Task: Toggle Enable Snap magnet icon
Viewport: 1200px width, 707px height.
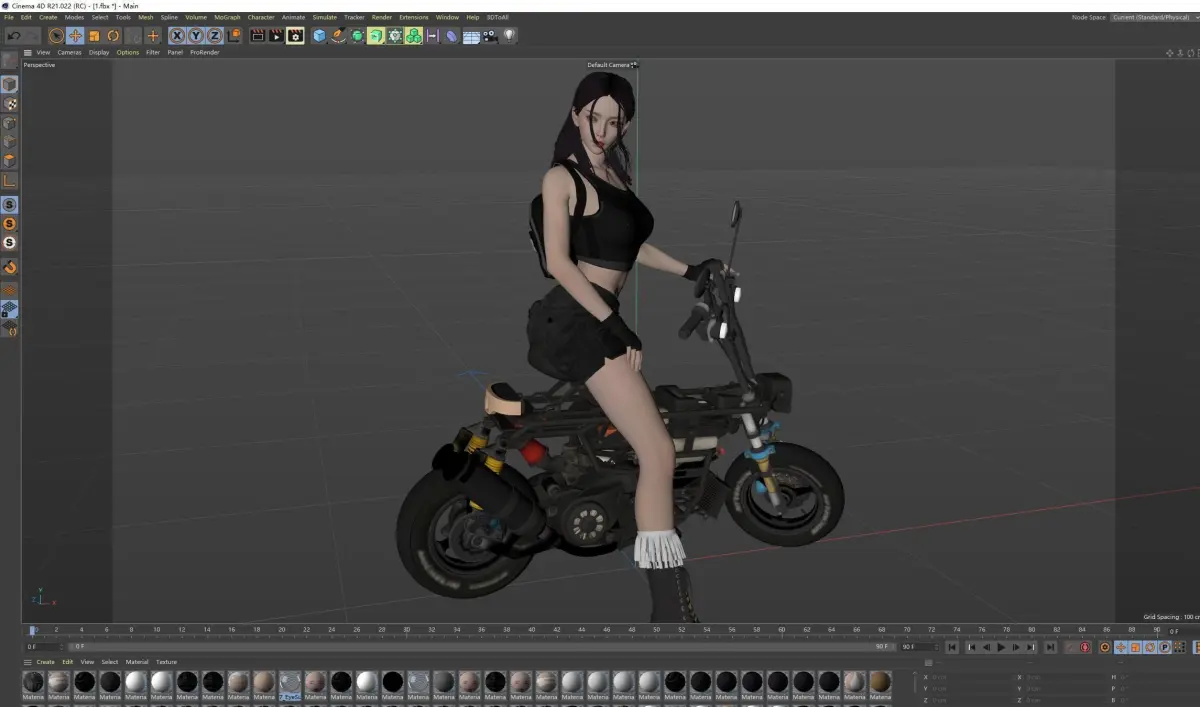Action: tap(9, 267)
